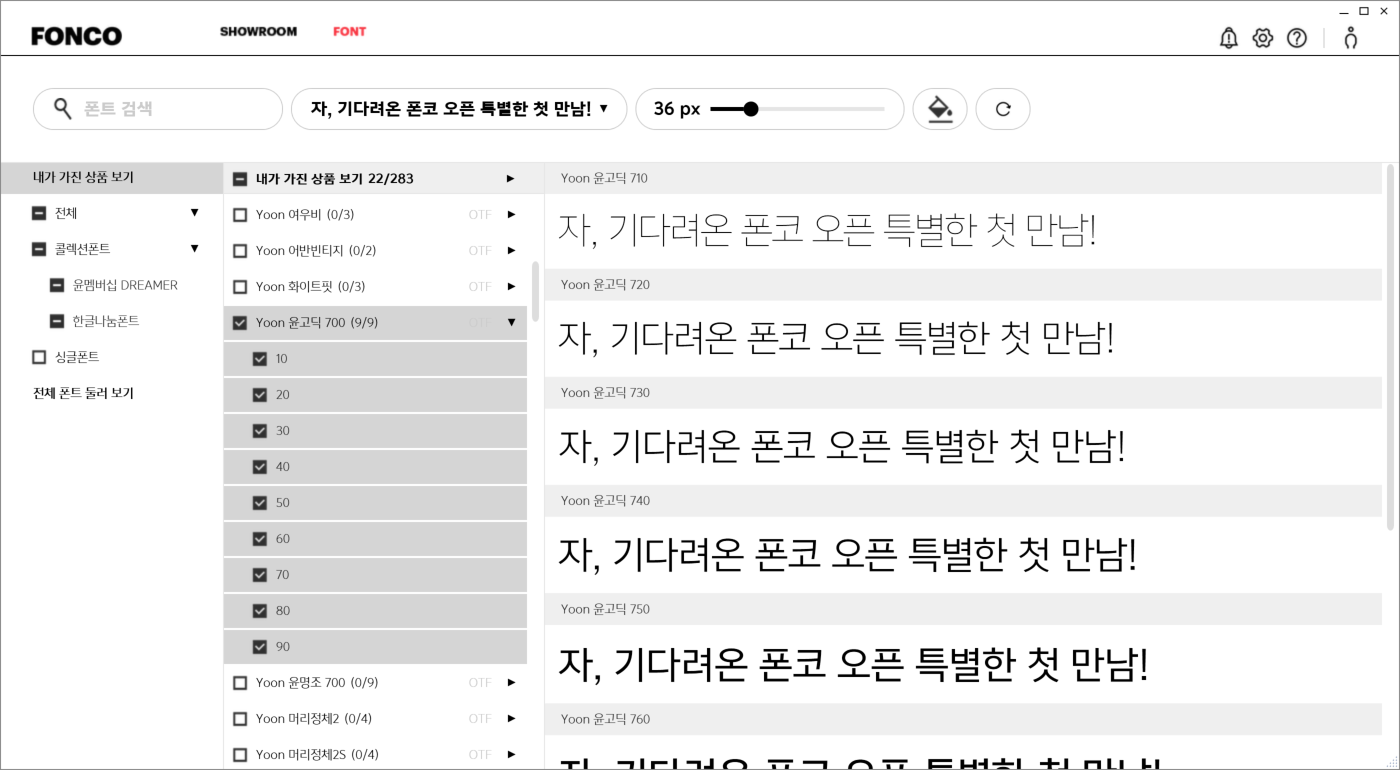This screenshot has width=1400, height=770.
Task: Toggle the 한글나눔폰트 checkbox
Action: (57, 321)
